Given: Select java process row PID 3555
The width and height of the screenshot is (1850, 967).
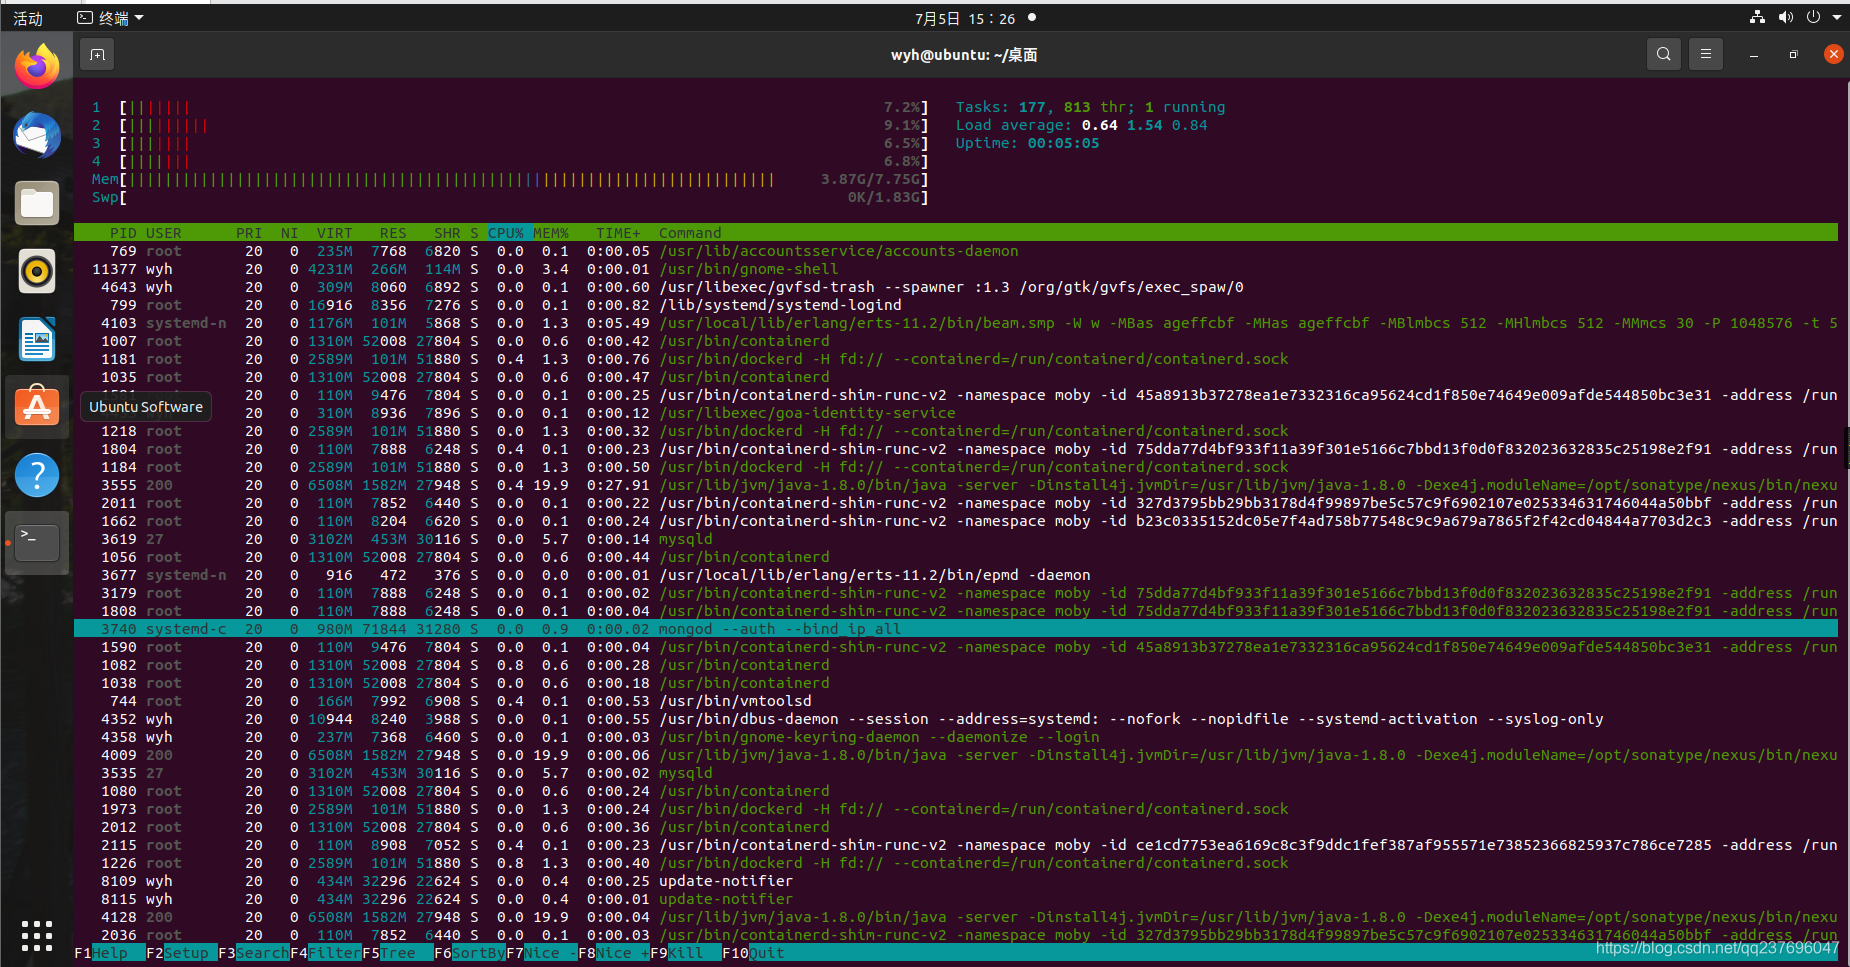Looking at the screenshot, I should [x=956, y=485].
